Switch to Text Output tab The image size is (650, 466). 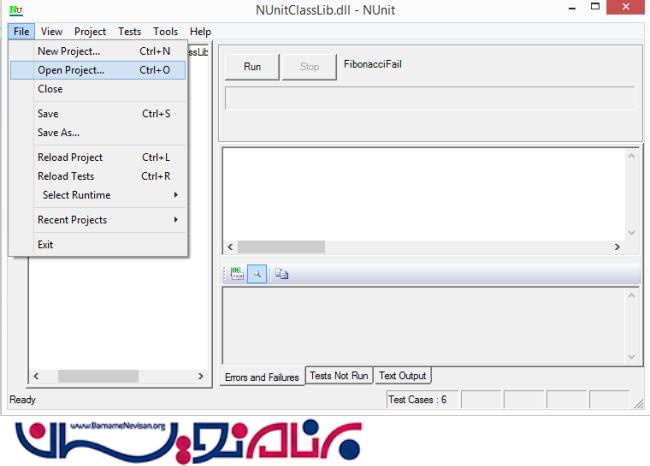coord(403,375)
